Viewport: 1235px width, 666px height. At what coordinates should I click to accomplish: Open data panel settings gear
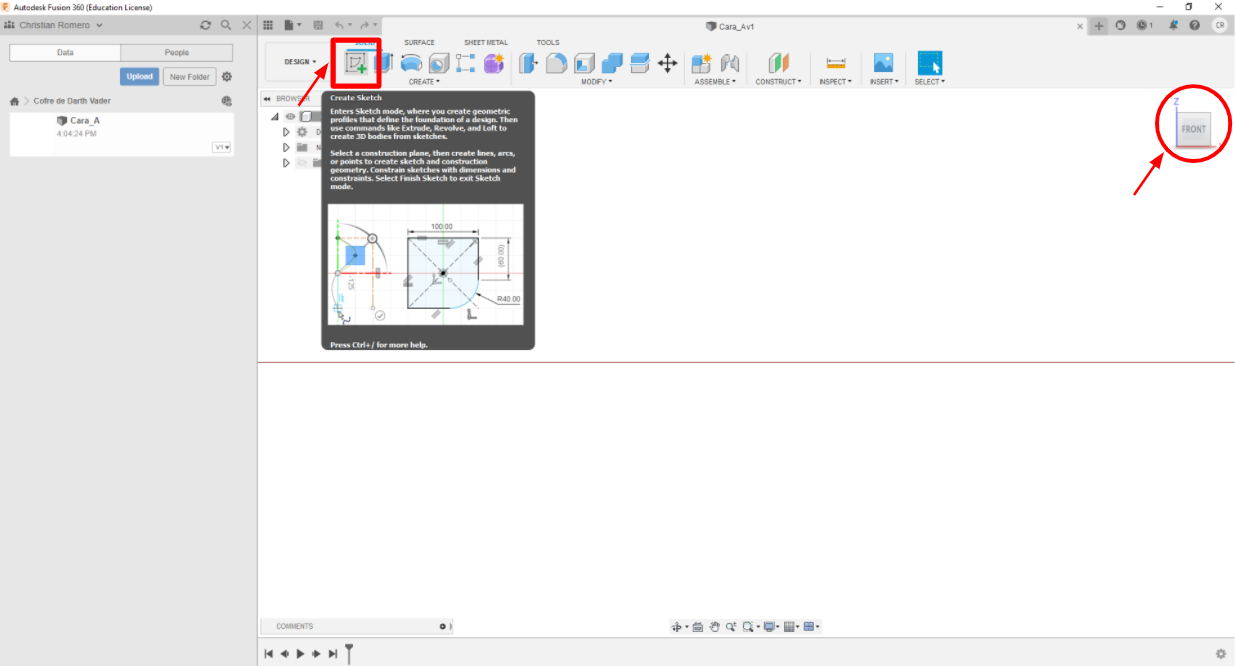click(x=227, y=77)
